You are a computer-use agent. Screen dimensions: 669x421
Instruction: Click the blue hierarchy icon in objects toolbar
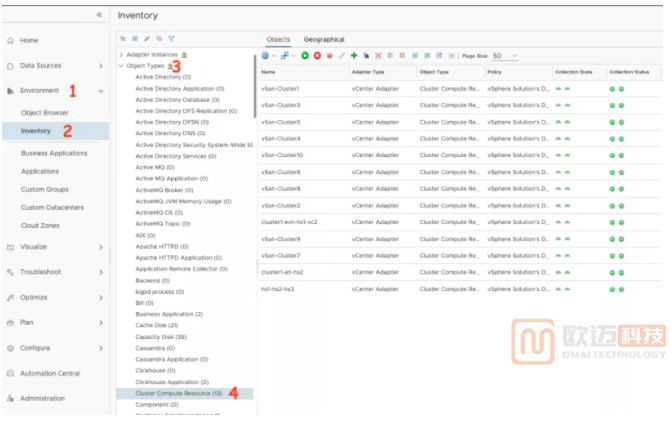pos(285,56)
